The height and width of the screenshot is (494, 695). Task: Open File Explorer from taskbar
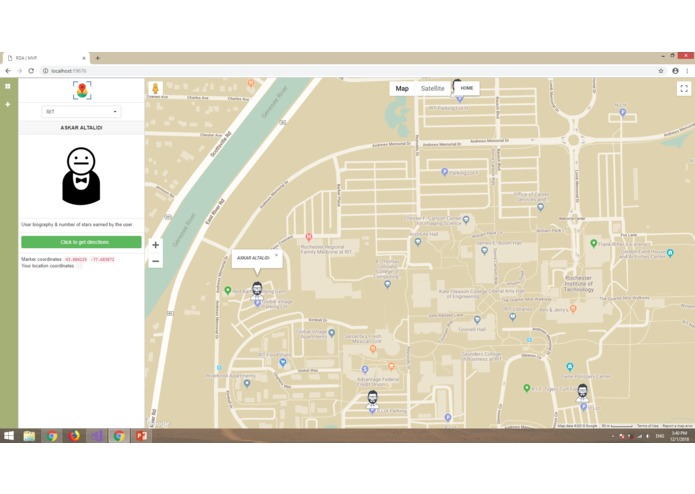[x=29, y=436]
